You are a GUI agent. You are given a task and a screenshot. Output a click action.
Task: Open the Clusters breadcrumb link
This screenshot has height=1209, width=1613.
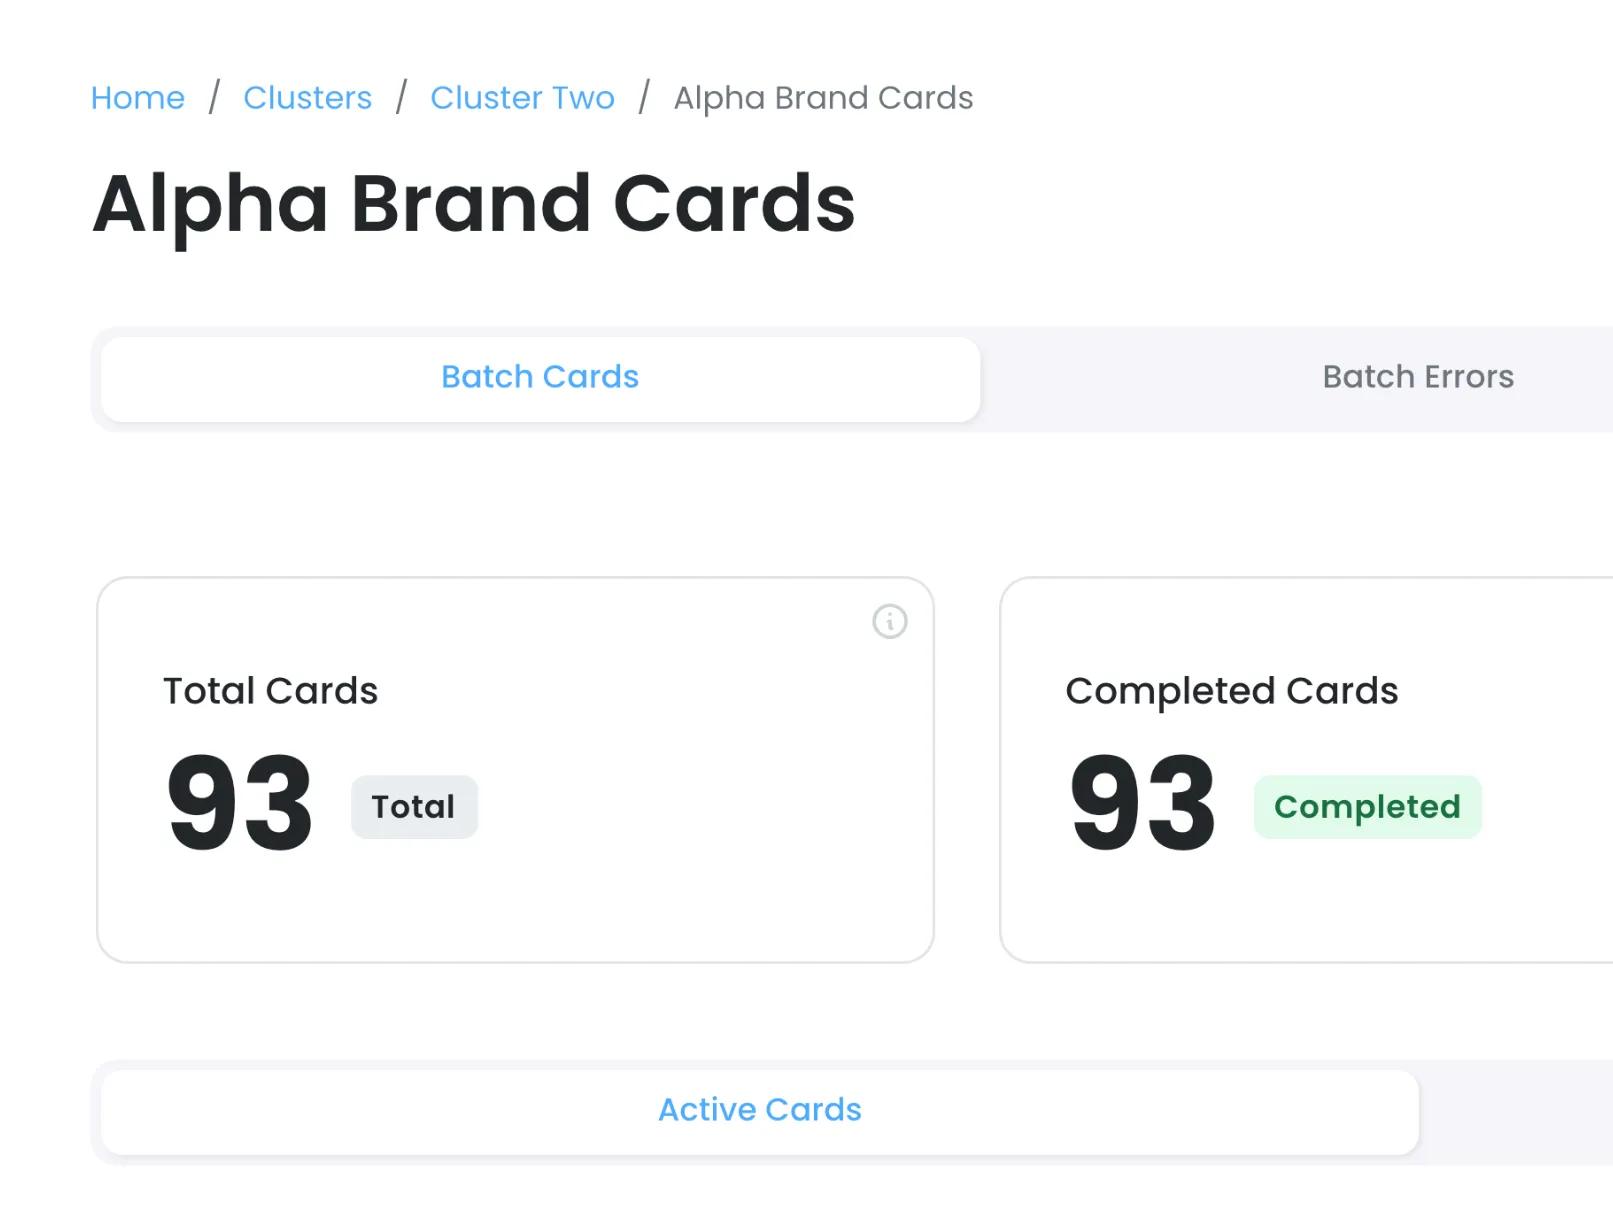tap(307, 97)
